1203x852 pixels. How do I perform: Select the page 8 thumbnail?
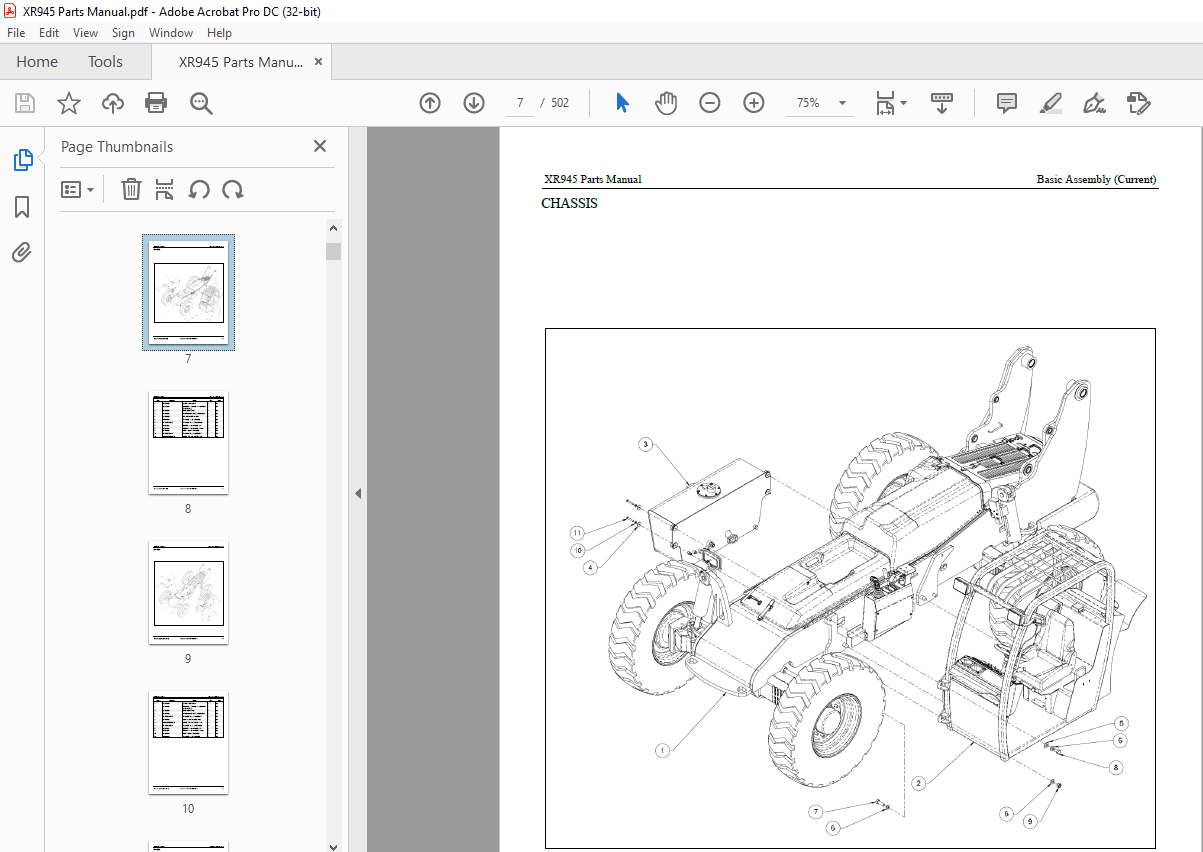[x=188, y=442]
